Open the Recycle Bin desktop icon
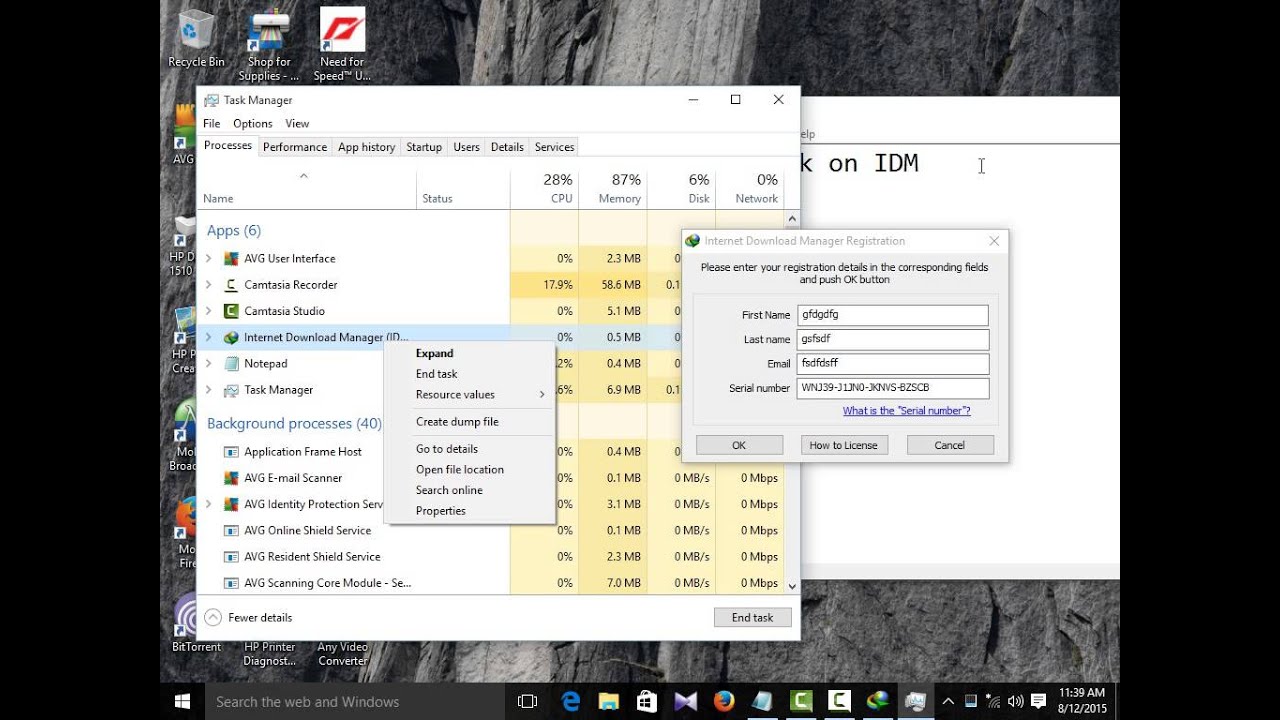The width and height of the screenshot is (1280, 720). click(196, 40)
